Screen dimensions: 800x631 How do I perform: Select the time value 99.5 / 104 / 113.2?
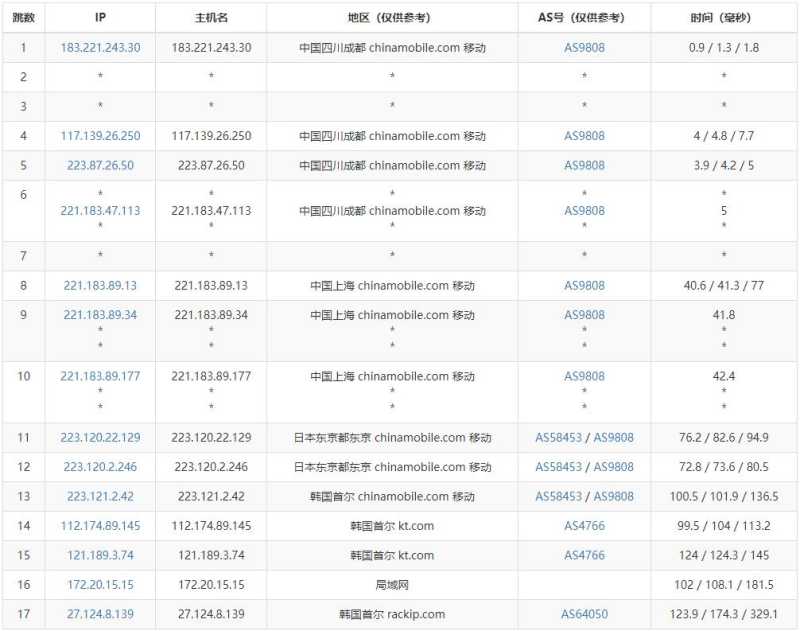723,526
